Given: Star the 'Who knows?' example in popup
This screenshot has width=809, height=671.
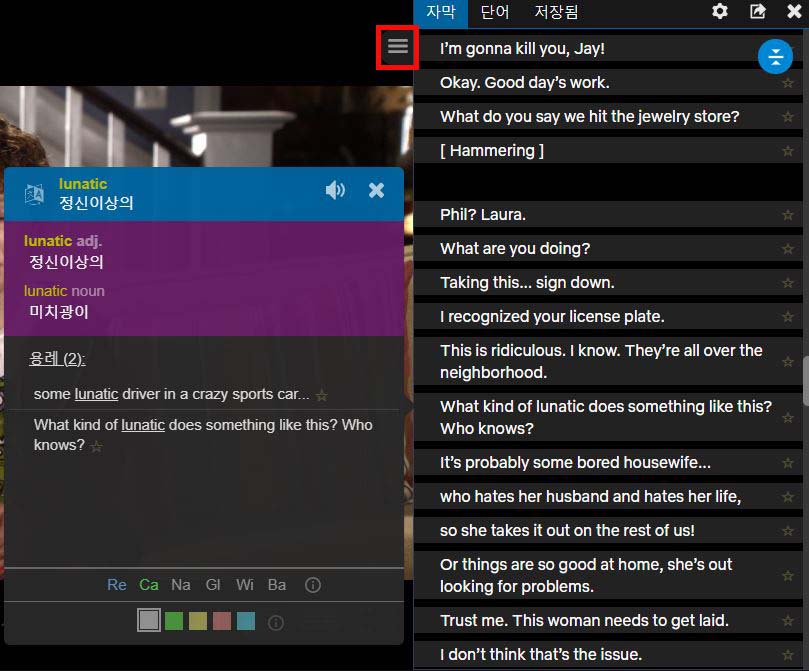Looking at the screenshot, I should (x=96, y=446).
